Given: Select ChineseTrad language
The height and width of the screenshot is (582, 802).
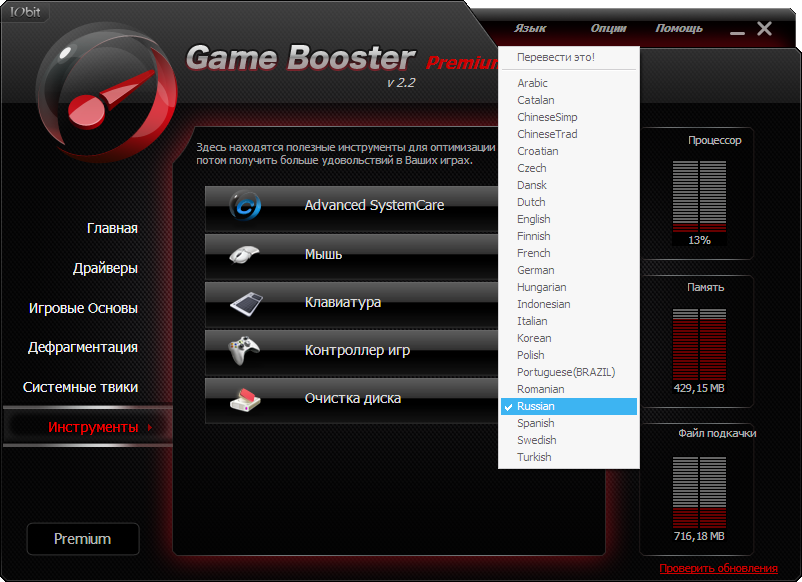Looking at the screenshot, I should (569, 134).
